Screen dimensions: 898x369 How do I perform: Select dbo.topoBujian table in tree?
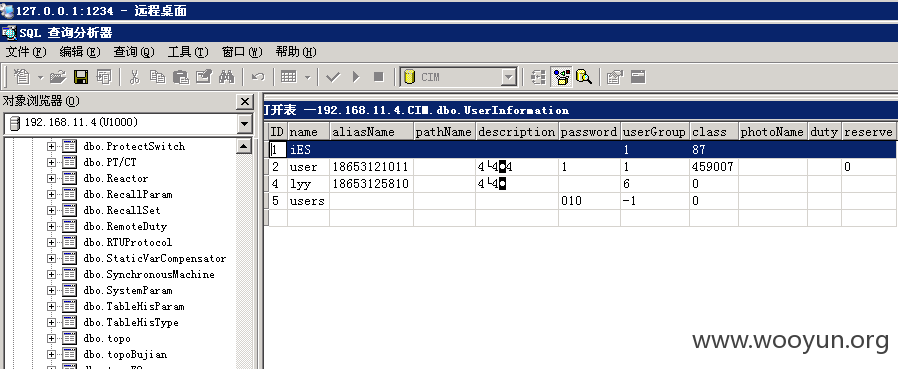coord(125,355)
